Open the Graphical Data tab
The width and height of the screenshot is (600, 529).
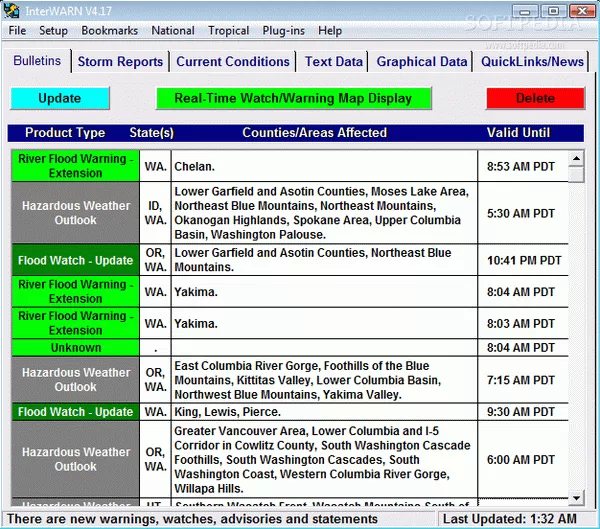point(422,62)
